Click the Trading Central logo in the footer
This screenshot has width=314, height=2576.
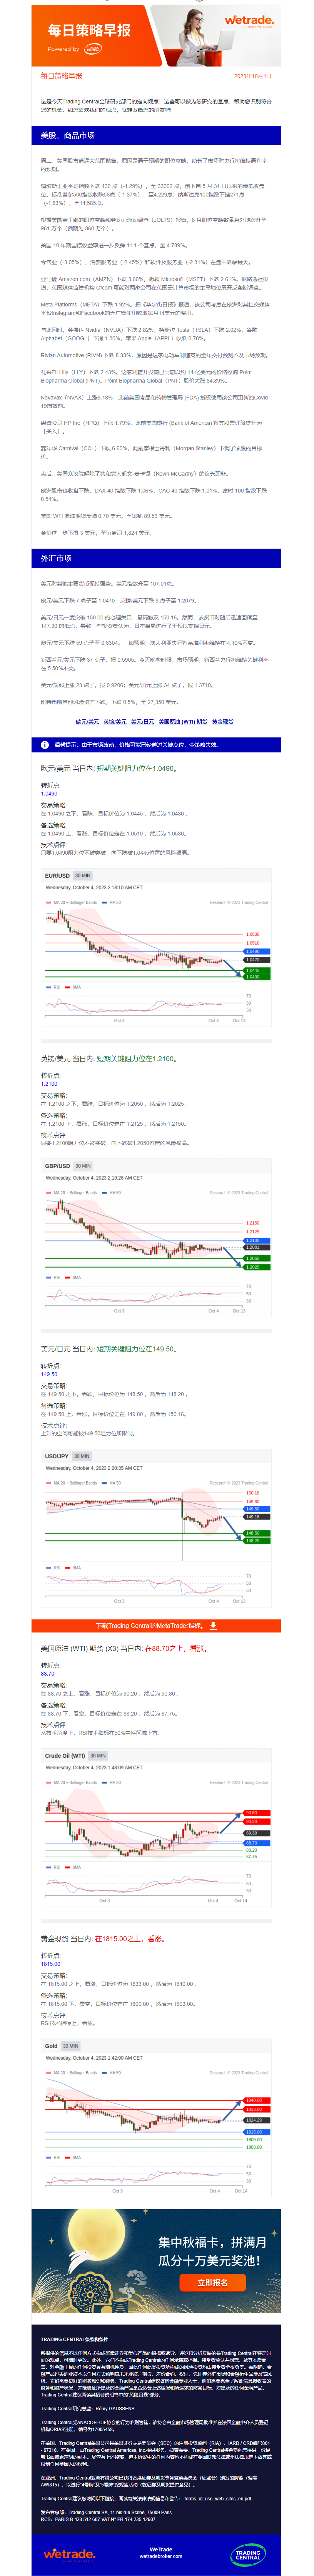point(248,2554)
